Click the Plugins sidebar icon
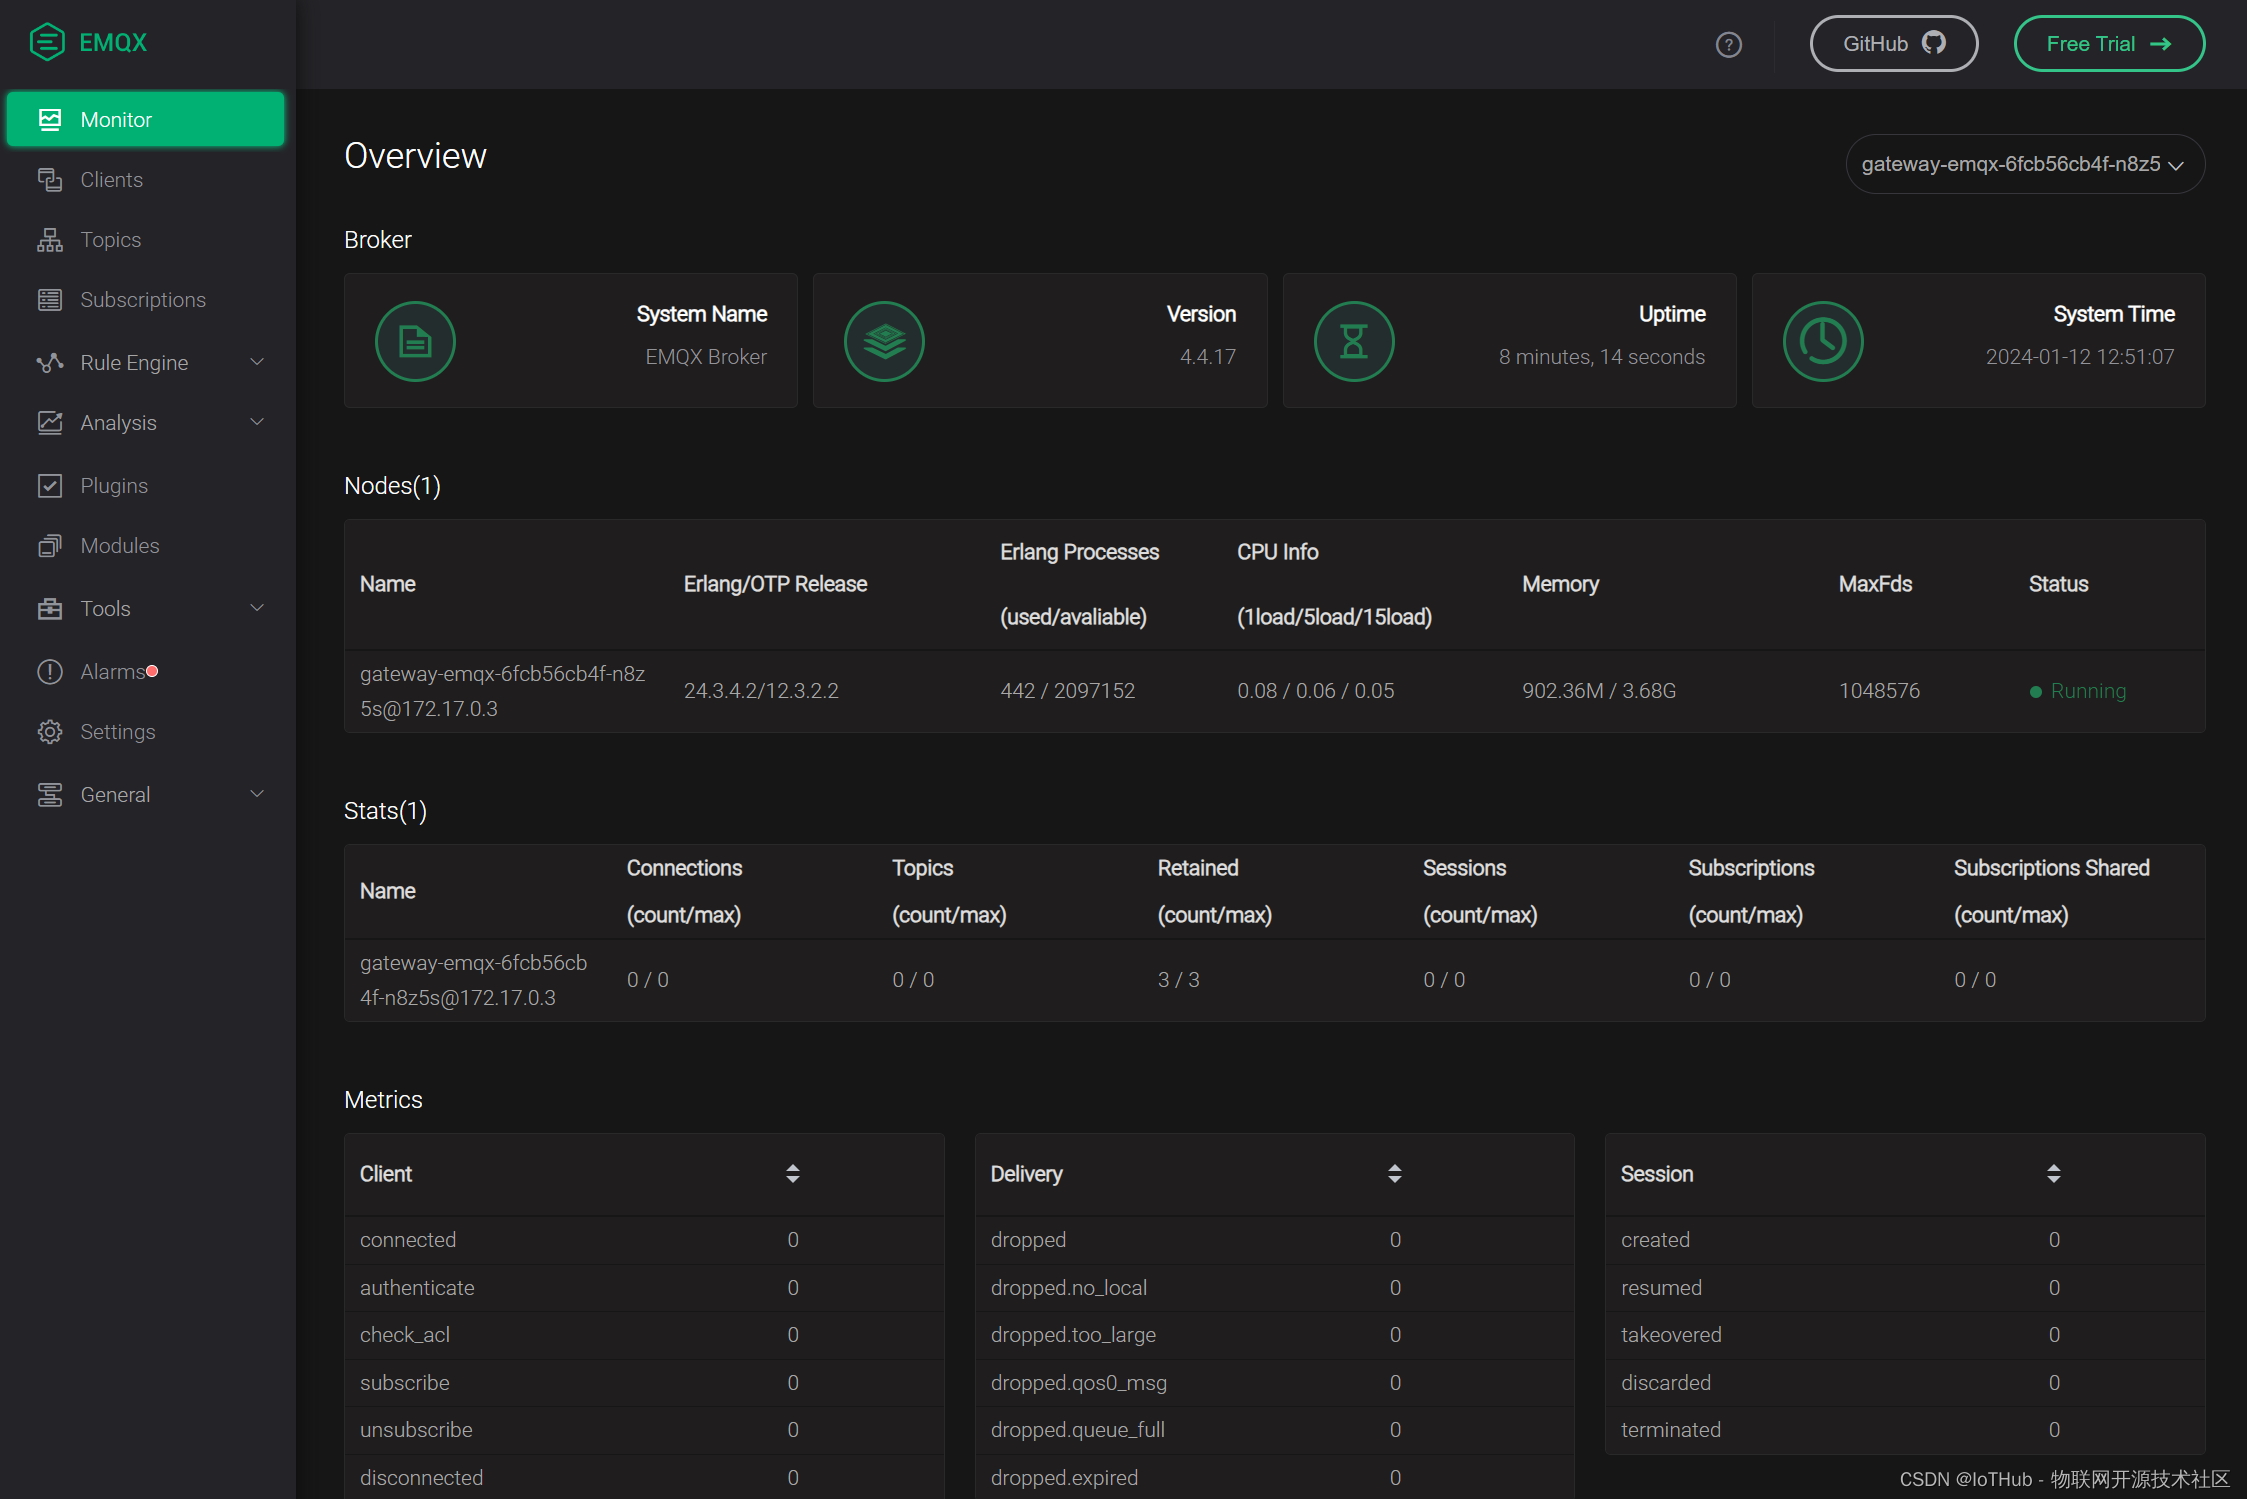This screenshot has height=1499, width=2247. pos(50,485)
